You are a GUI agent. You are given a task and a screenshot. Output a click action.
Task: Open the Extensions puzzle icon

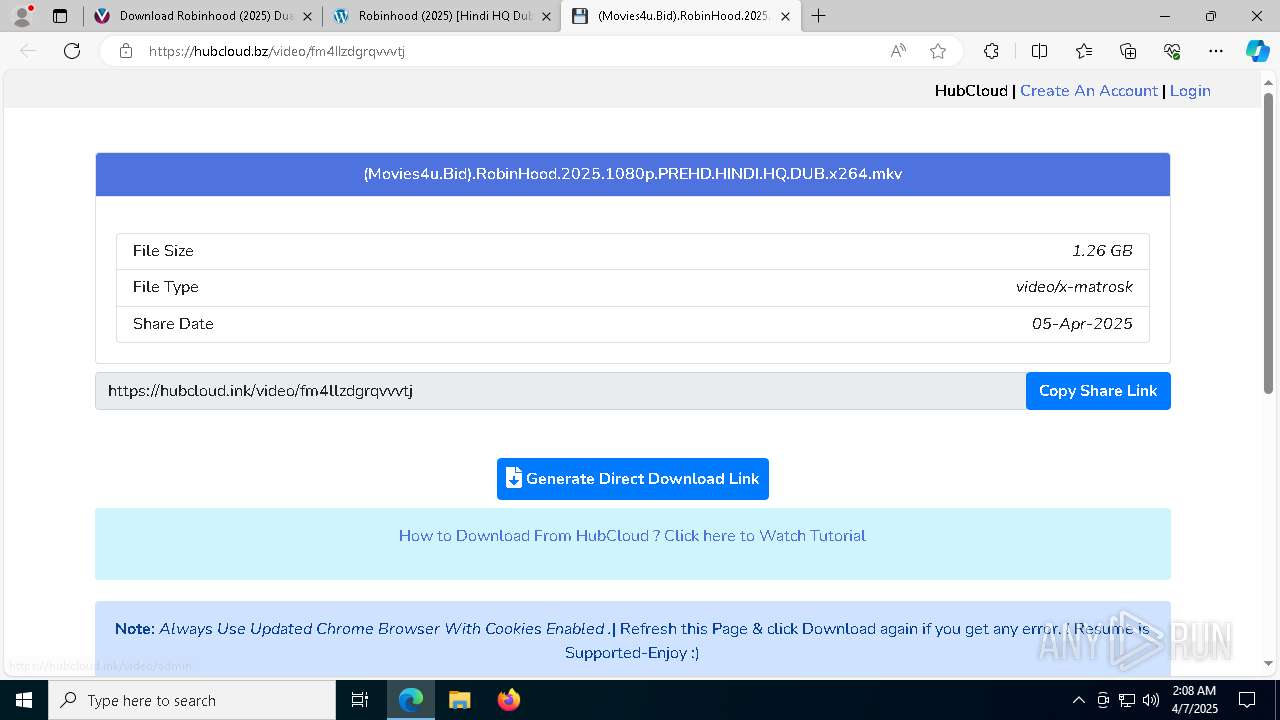[x=991, y=51]
